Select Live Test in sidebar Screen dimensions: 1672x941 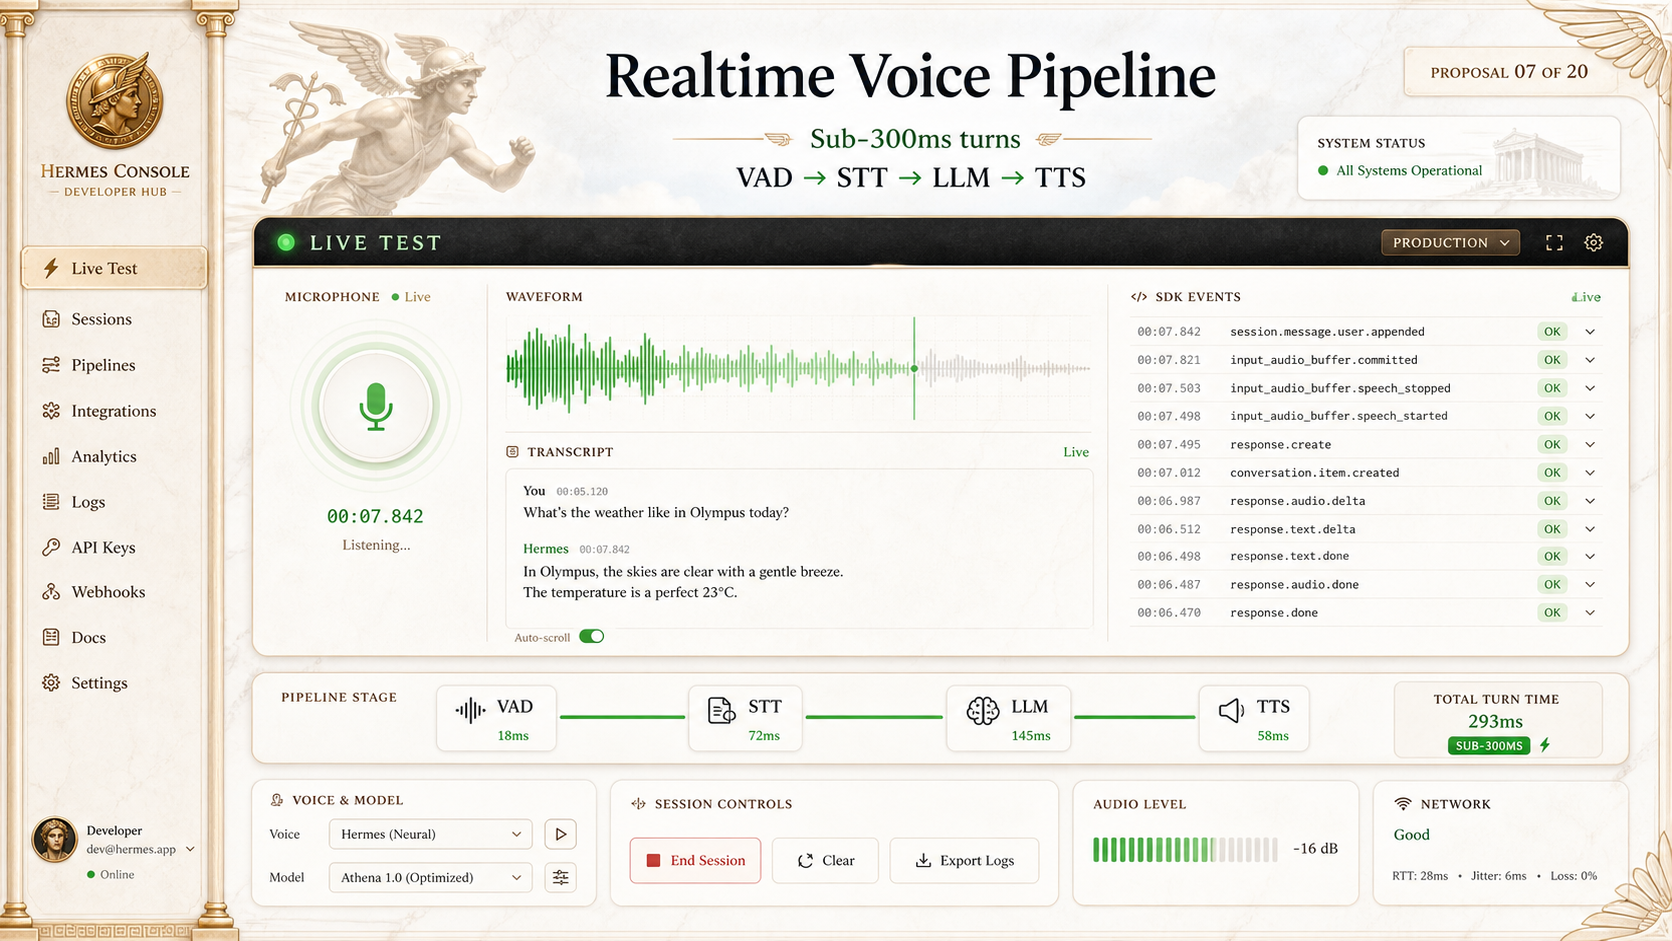pyautogui.click(x=114, y=268)
